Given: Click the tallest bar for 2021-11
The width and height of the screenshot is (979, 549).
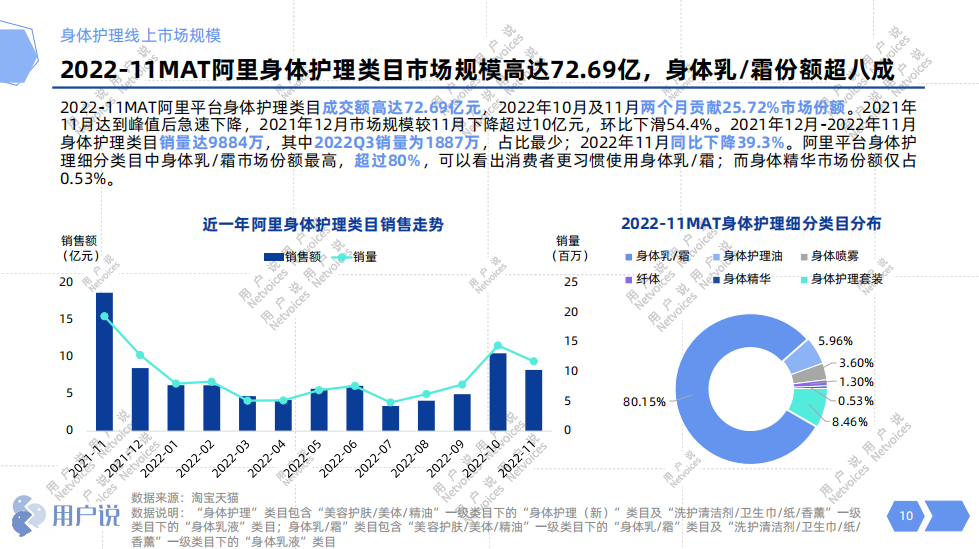Looking at the screenshot, I should 104,360.
